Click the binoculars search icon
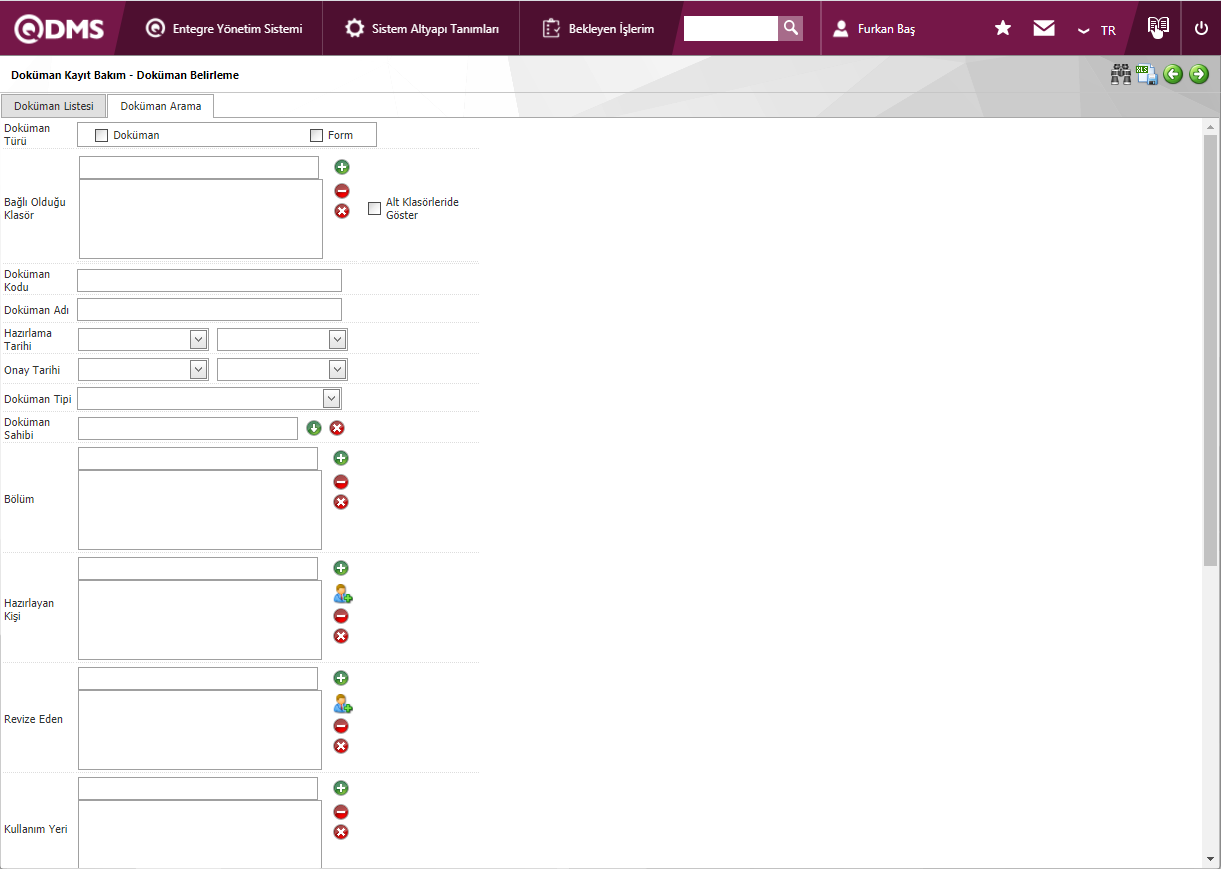 pyautogui.click(x=1121, y=74)
